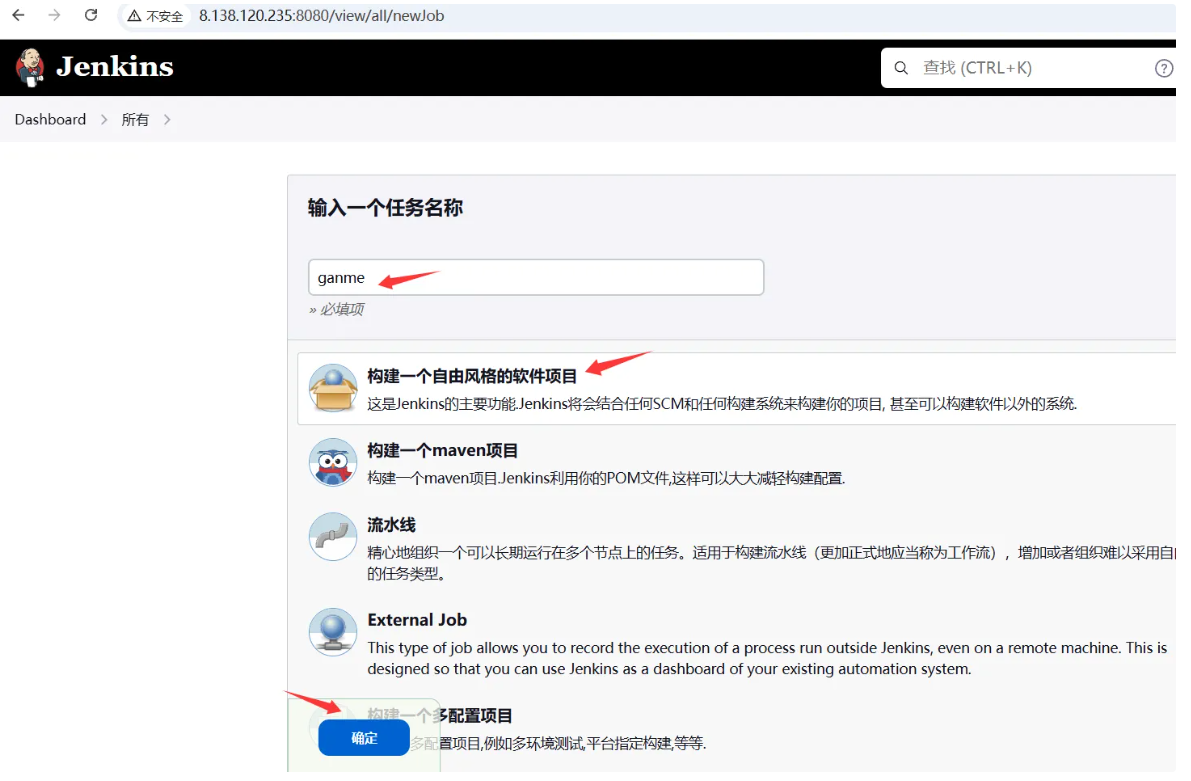Click the maven POM description text

[606, 478]
